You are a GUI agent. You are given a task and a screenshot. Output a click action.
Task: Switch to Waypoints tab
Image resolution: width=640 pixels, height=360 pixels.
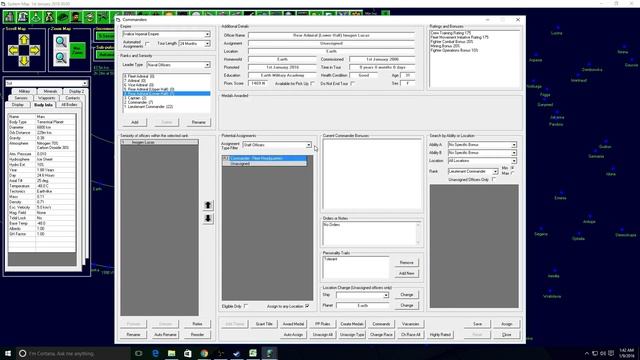coord(47,98)
